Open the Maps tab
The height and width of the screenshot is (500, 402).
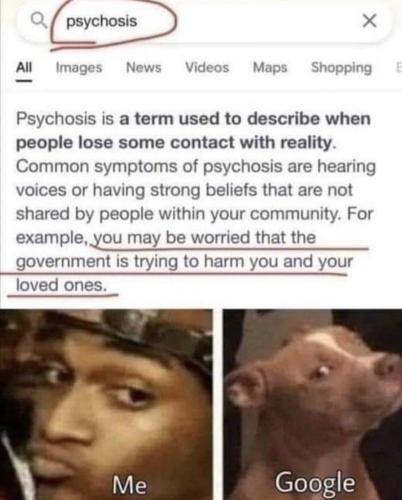coord(270,68)
